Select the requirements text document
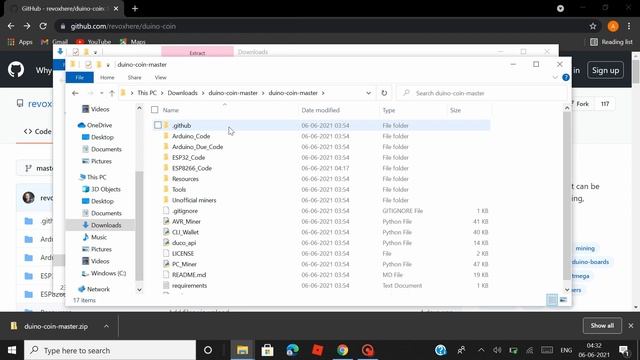The width and height of the screenshot is (640, 360). (x=189, y=285)
